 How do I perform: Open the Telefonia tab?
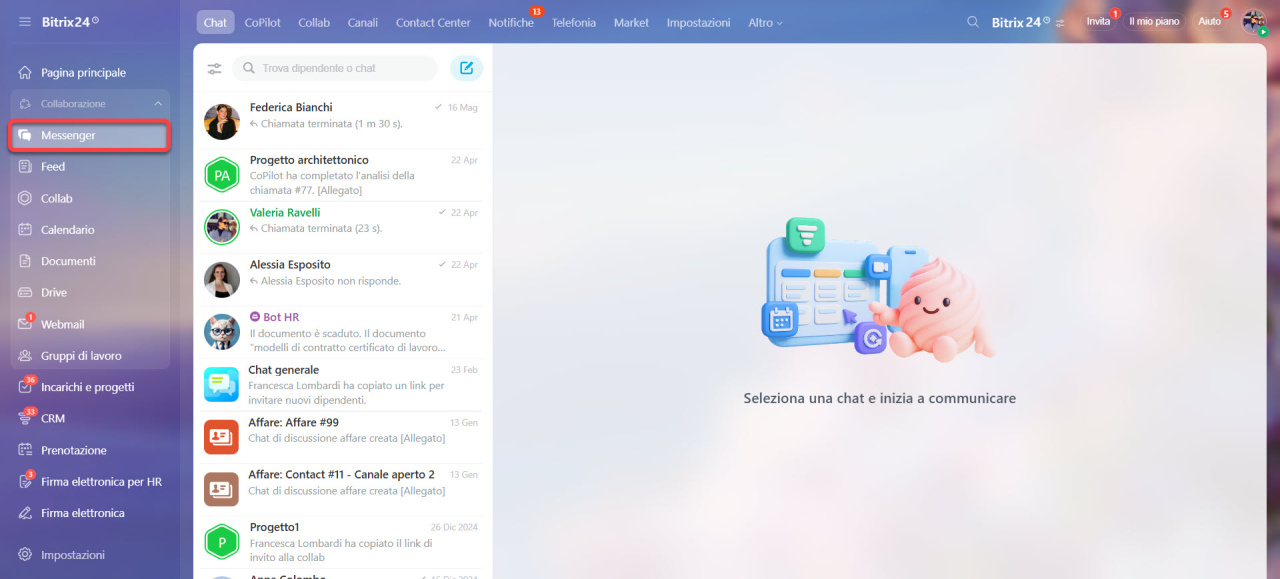(x=574, y=22)
